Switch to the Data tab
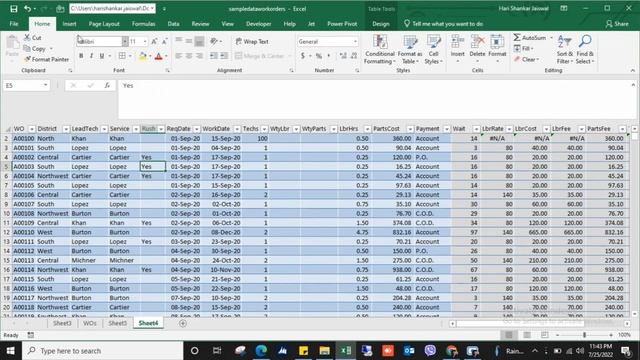Screen dimensions: 640x360 pos(173,24)
